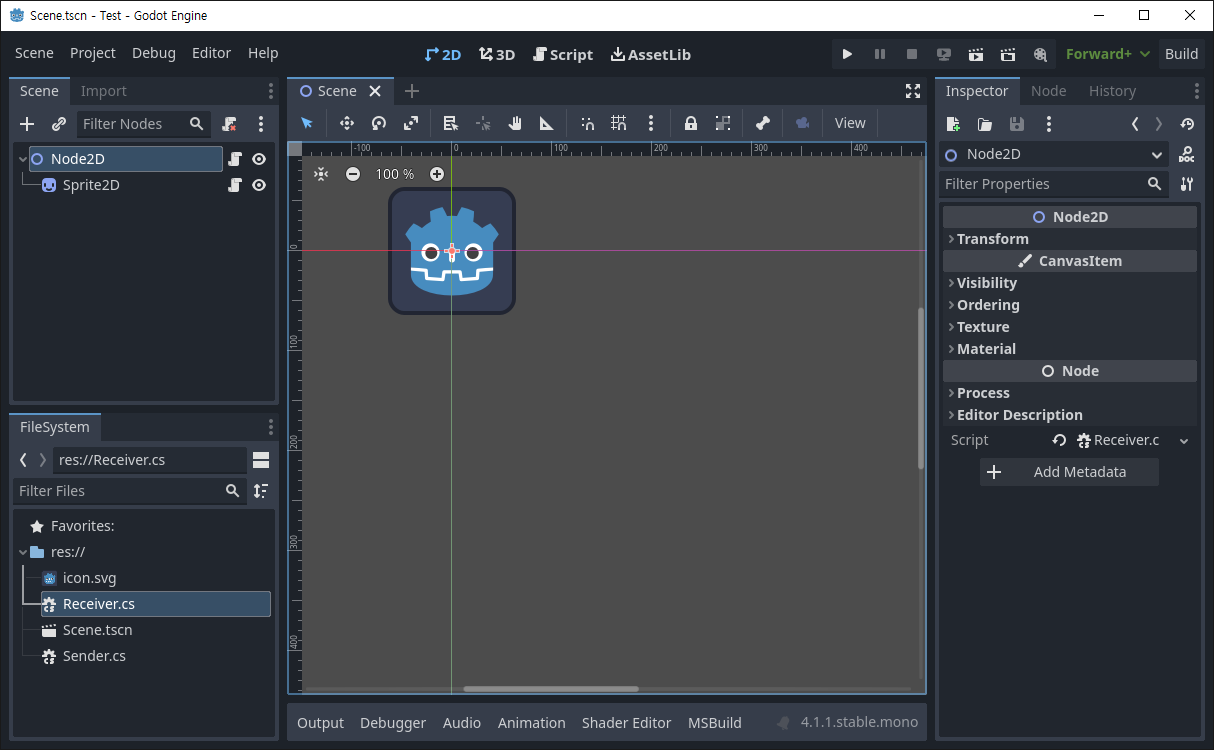Activate the Move Mode tool
Image resolution: width=1214 pixels, height=750 pixels.
[346, 123]
